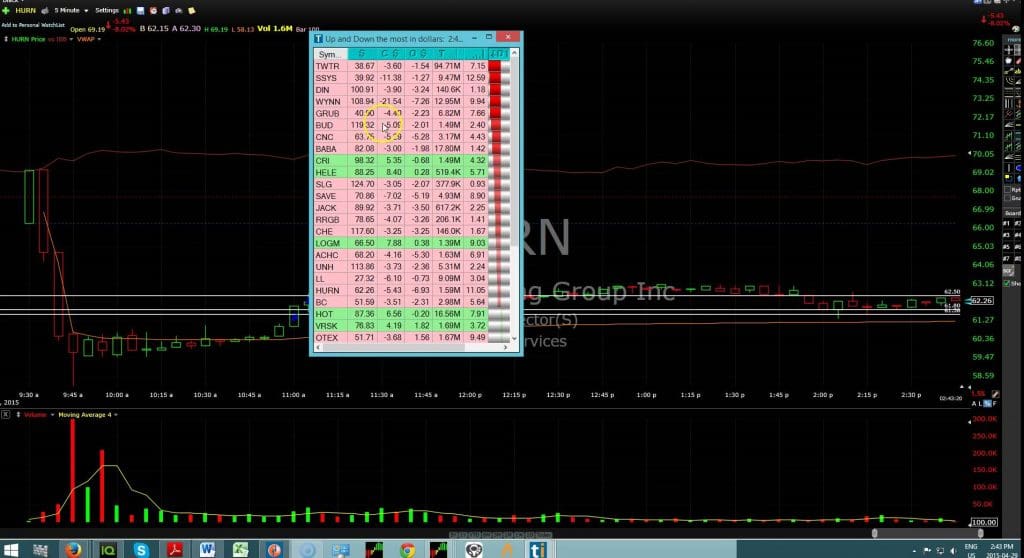
Task: Open the IQ app in taskbar
Action: 107,550
